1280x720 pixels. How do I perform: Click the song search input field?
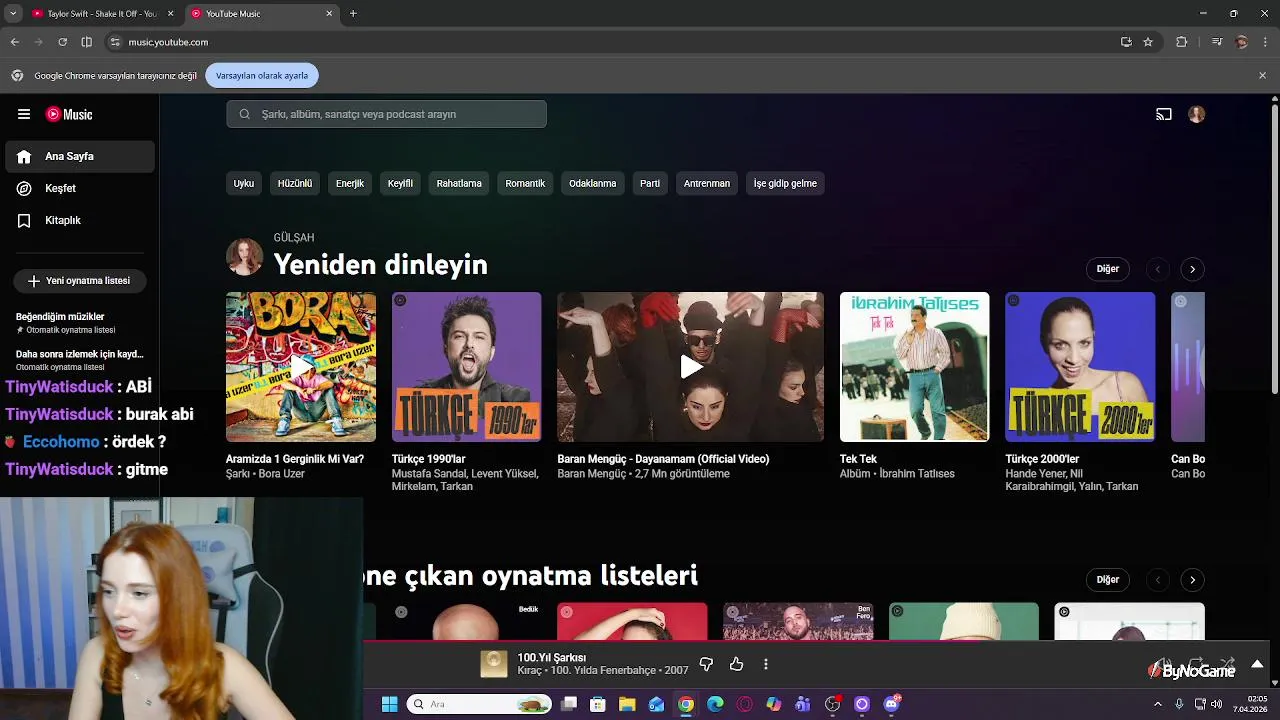click(x=386, y=114)
